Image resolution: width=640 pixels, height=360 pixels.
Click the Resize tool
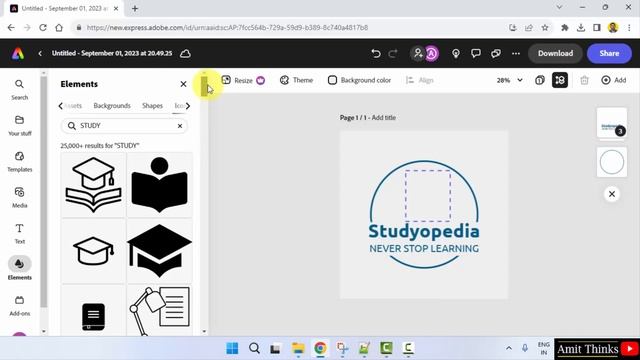coord(243,80)
